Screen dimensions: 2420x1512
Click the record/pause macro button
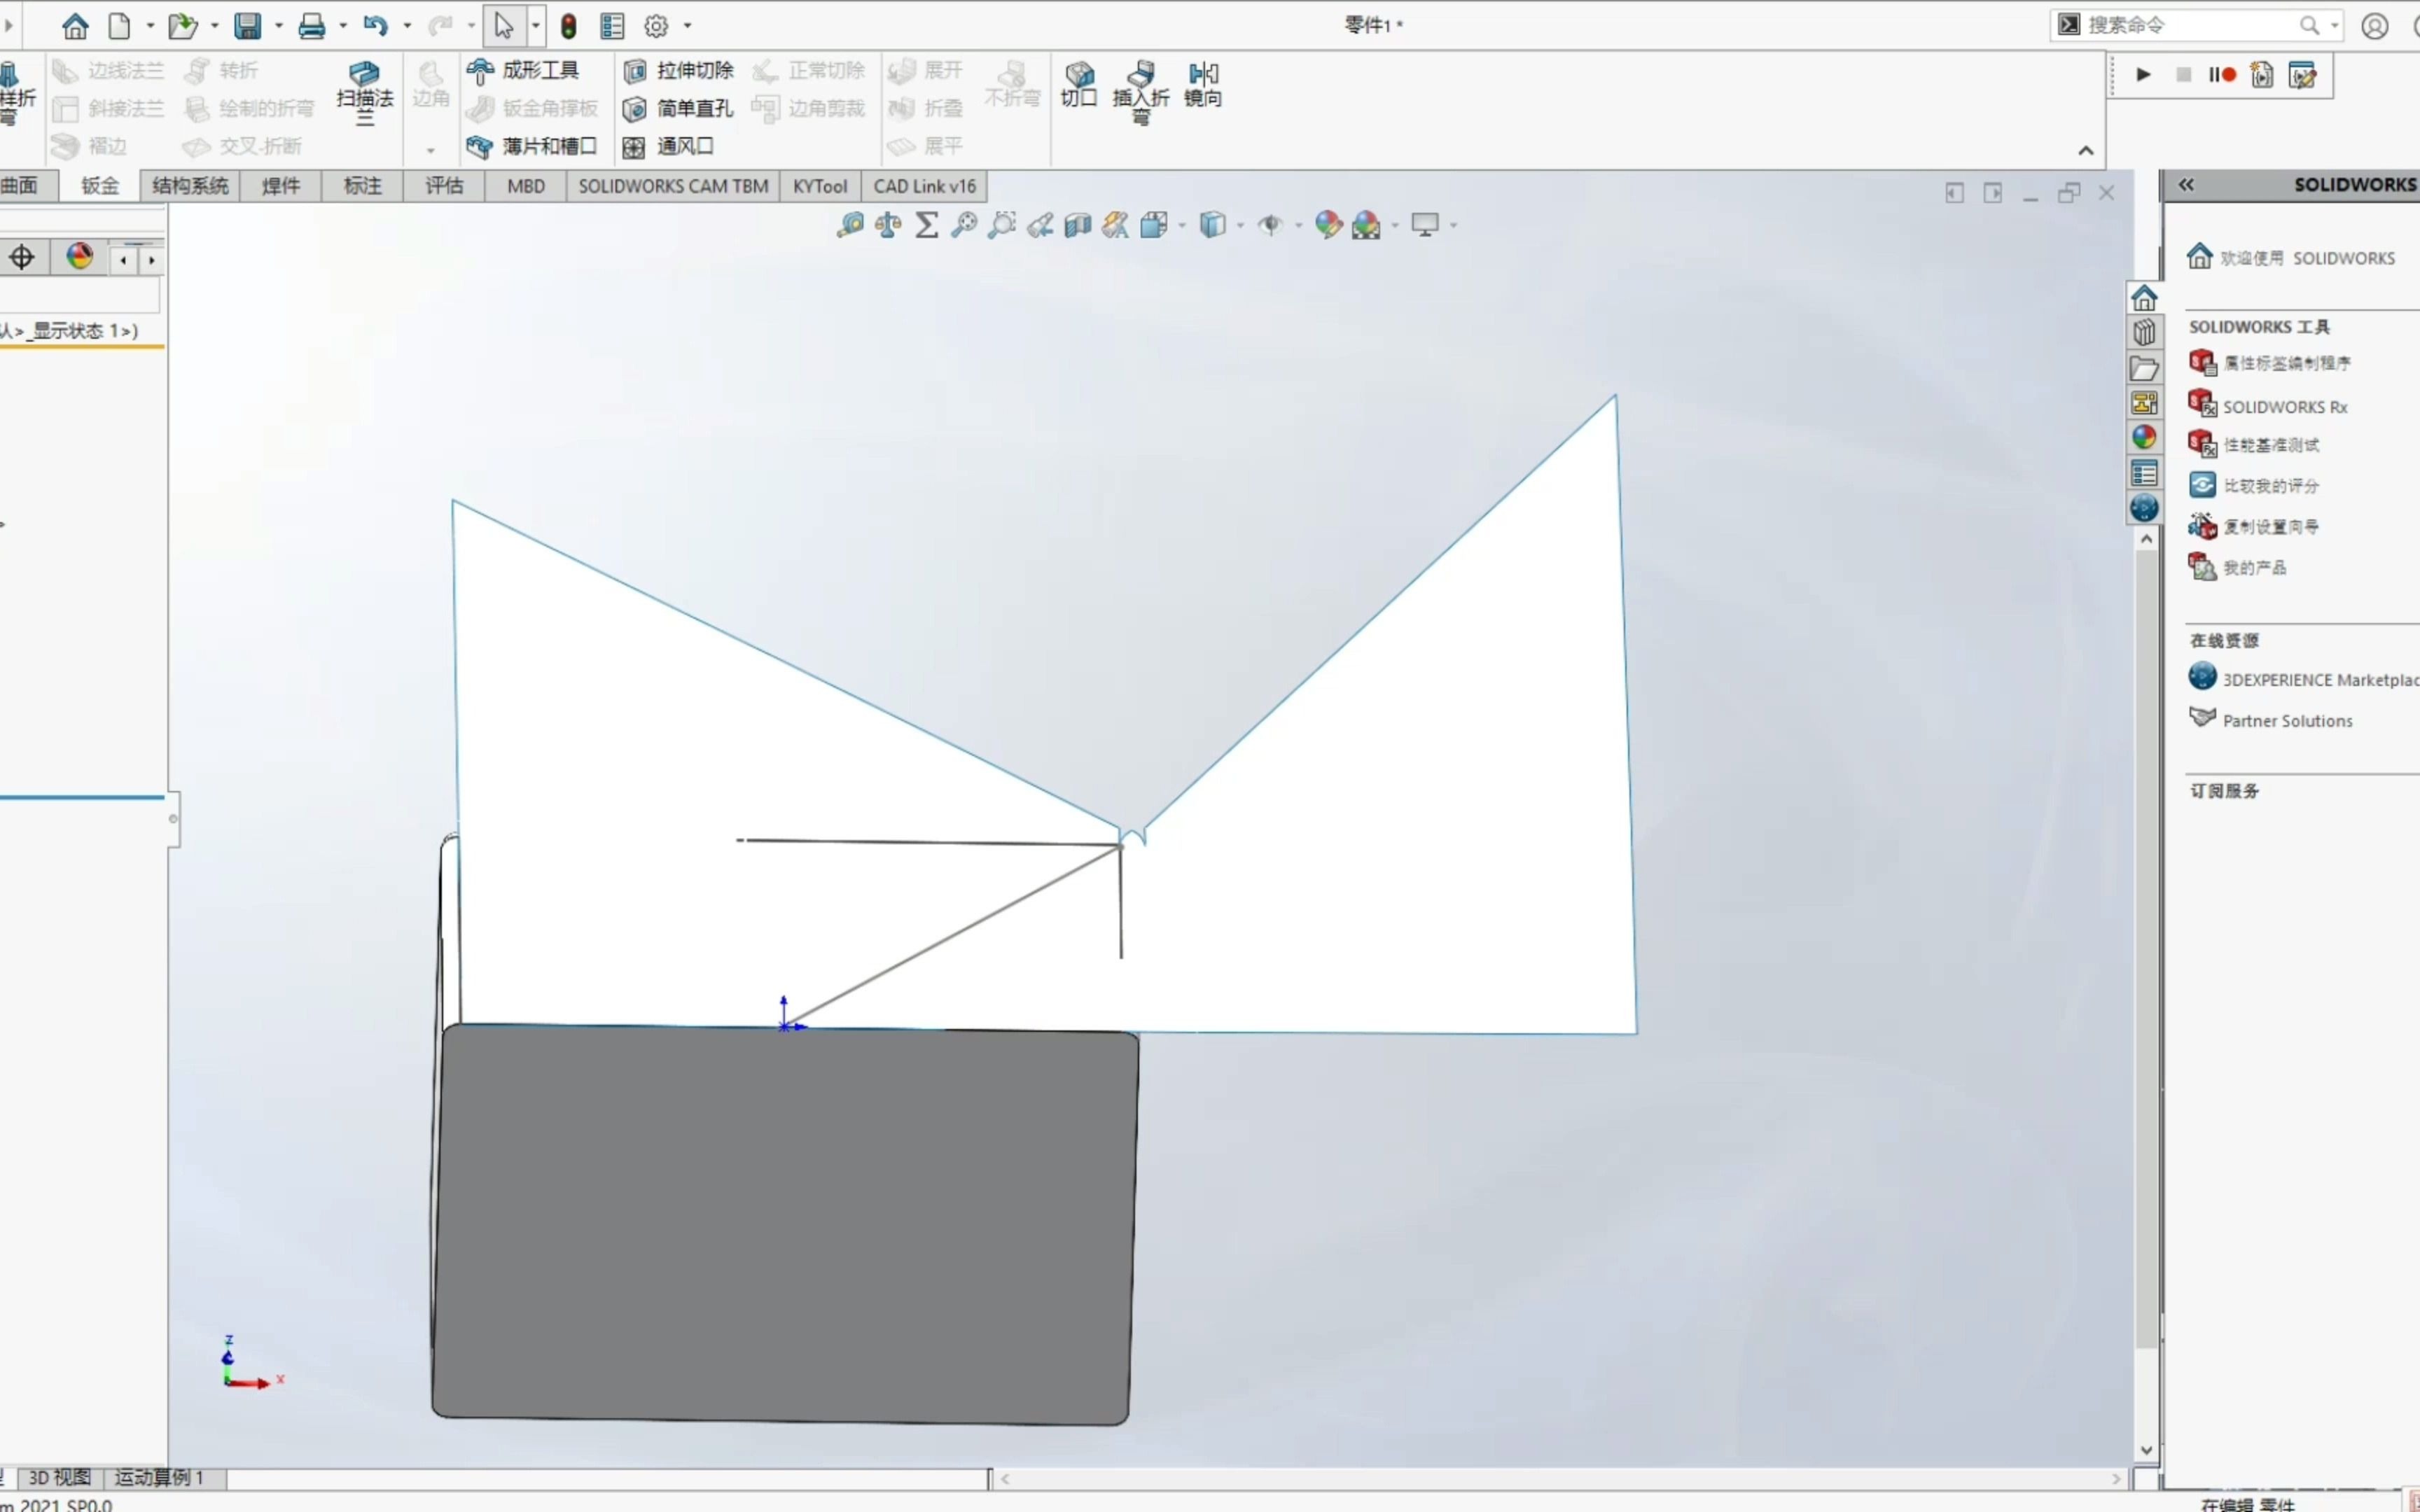[2222, 75]
